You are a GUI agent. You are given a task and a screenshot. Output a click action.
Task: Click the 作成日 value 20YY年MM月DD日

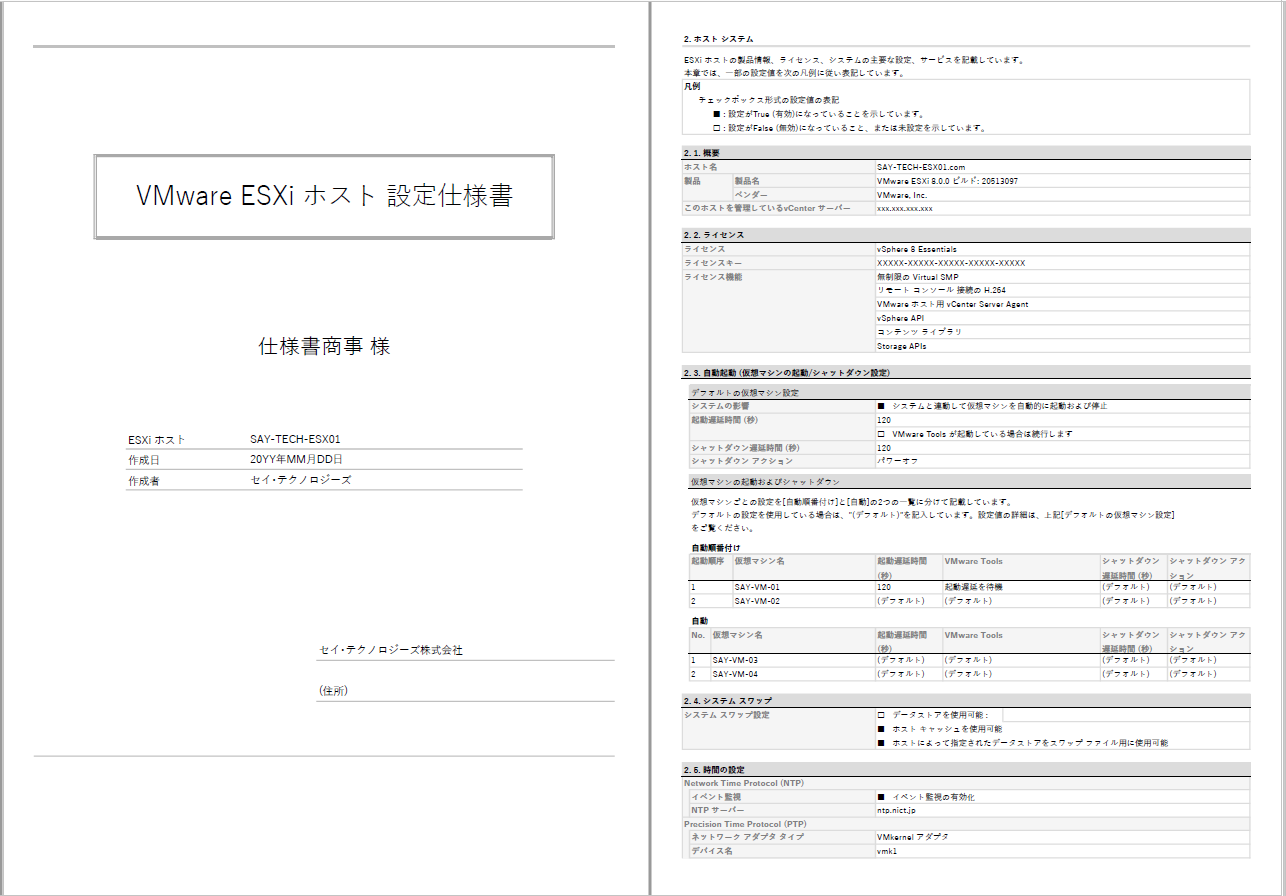point(296,460)
